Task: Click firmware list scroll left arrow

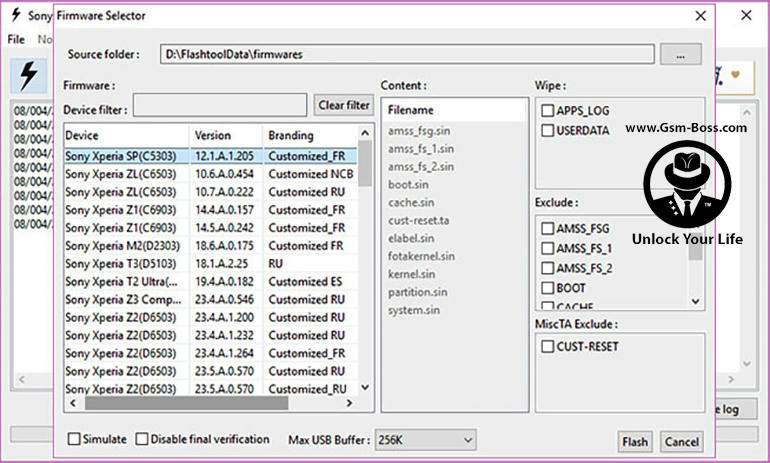Action: click(73, 403)
